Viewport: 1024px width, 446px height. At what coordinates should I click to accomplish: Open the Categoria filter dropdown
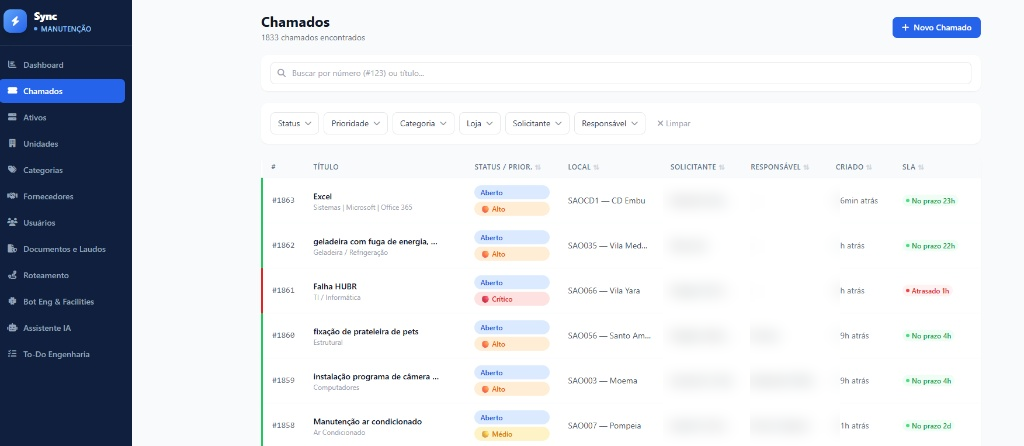click(x=423, y=123)
